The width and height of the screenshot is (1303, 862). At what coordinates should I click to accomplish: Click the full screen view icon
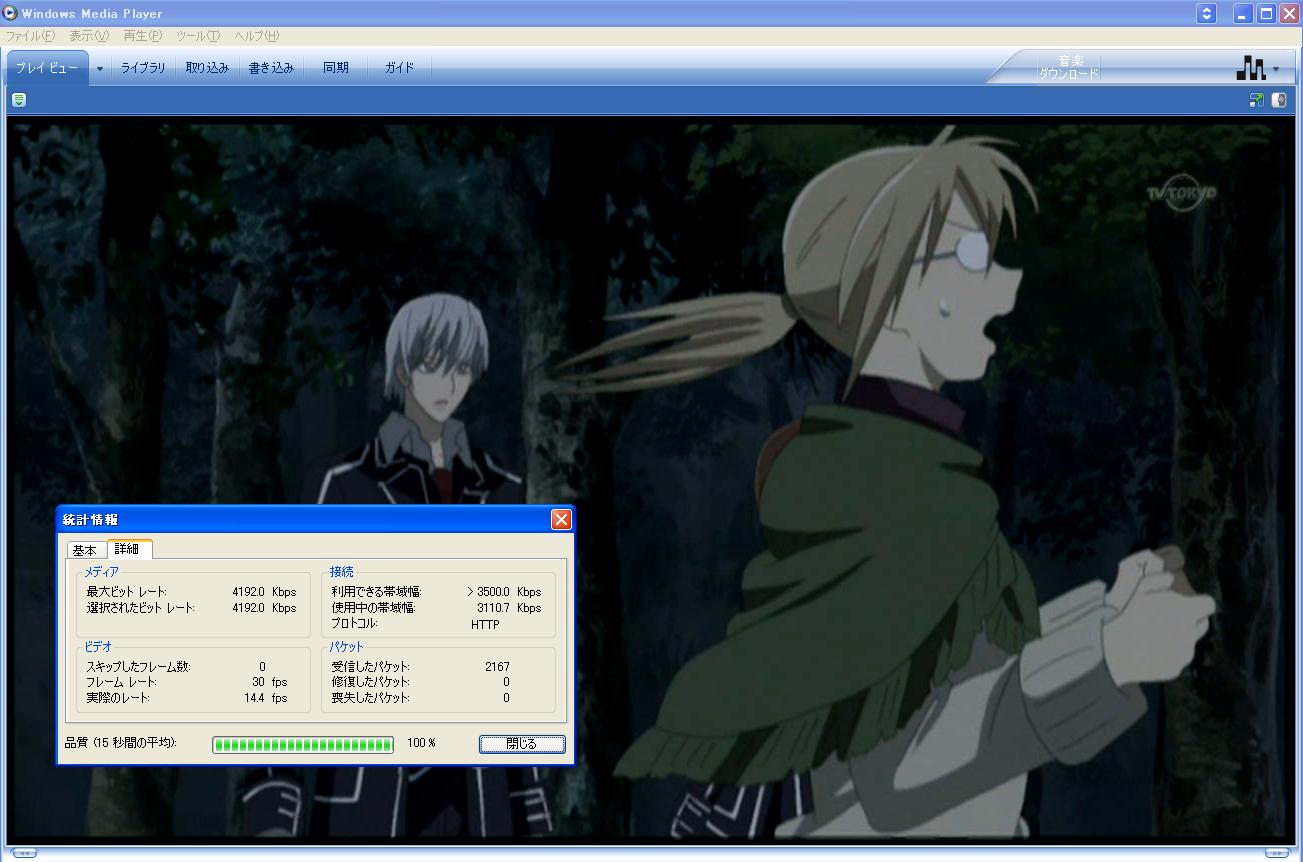coord(1257,99)
